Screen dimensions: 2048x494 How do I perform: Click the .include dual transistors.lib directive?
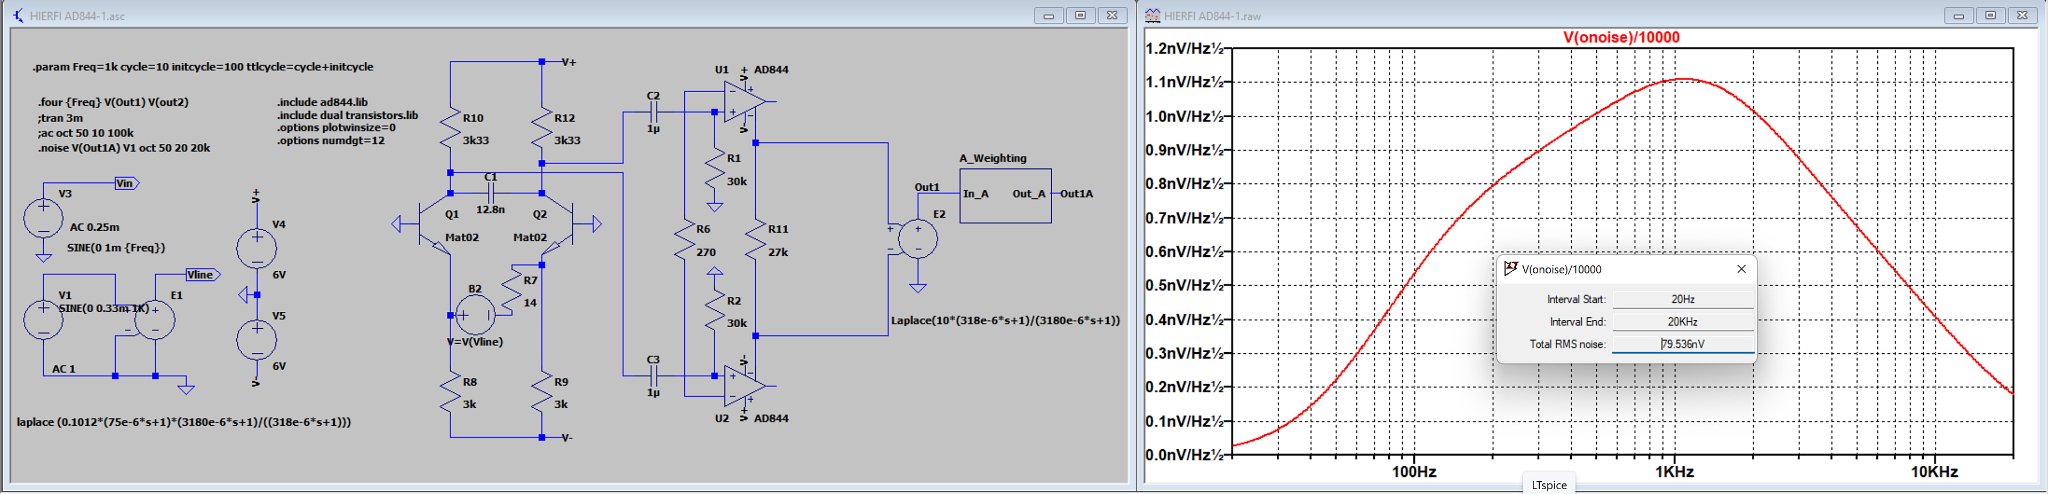click(347, 115)
